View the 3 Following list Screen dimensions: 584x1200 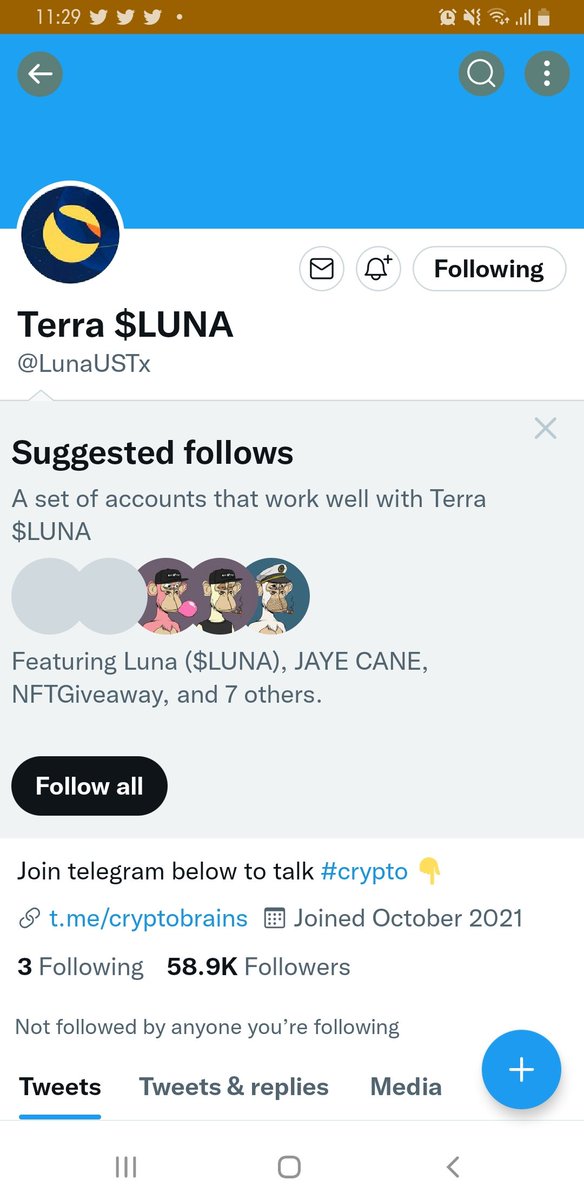click(81, 967)
